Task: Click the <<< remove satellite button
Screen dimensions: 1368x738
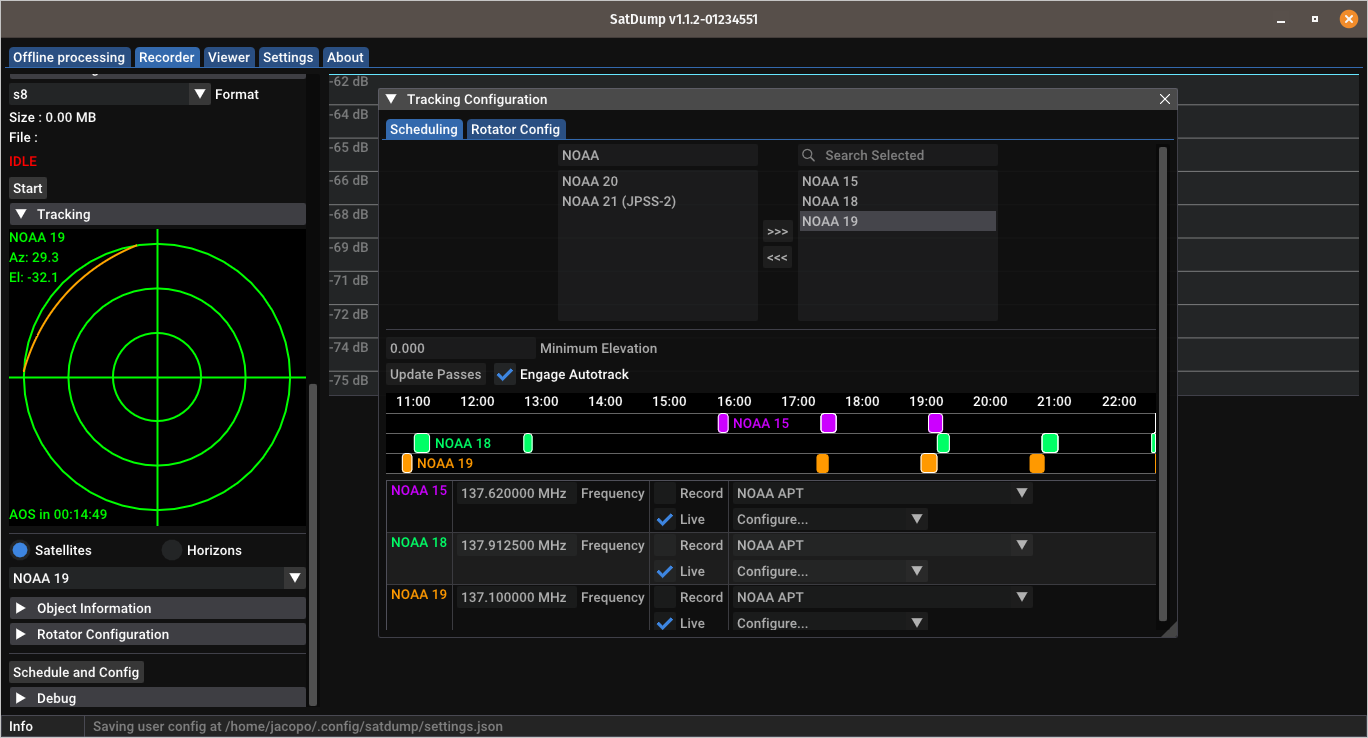Action: pos(777,258)
